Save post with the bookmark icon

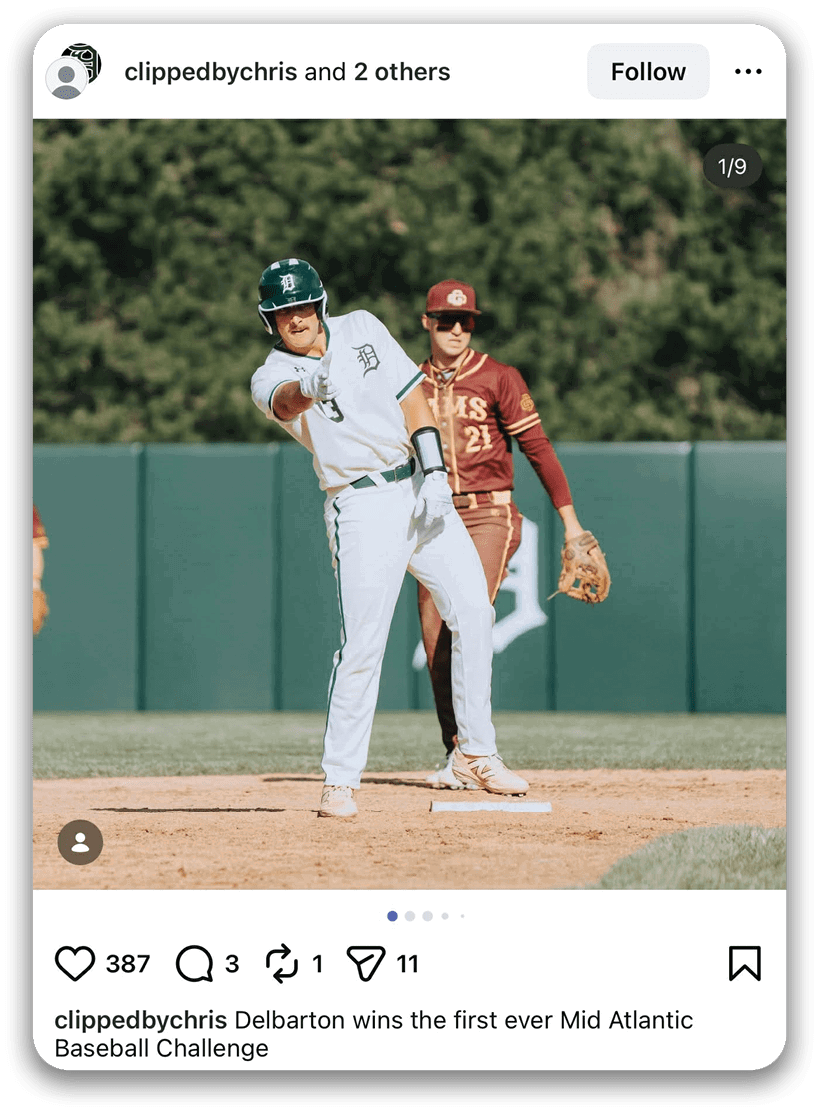coord(744,963)
